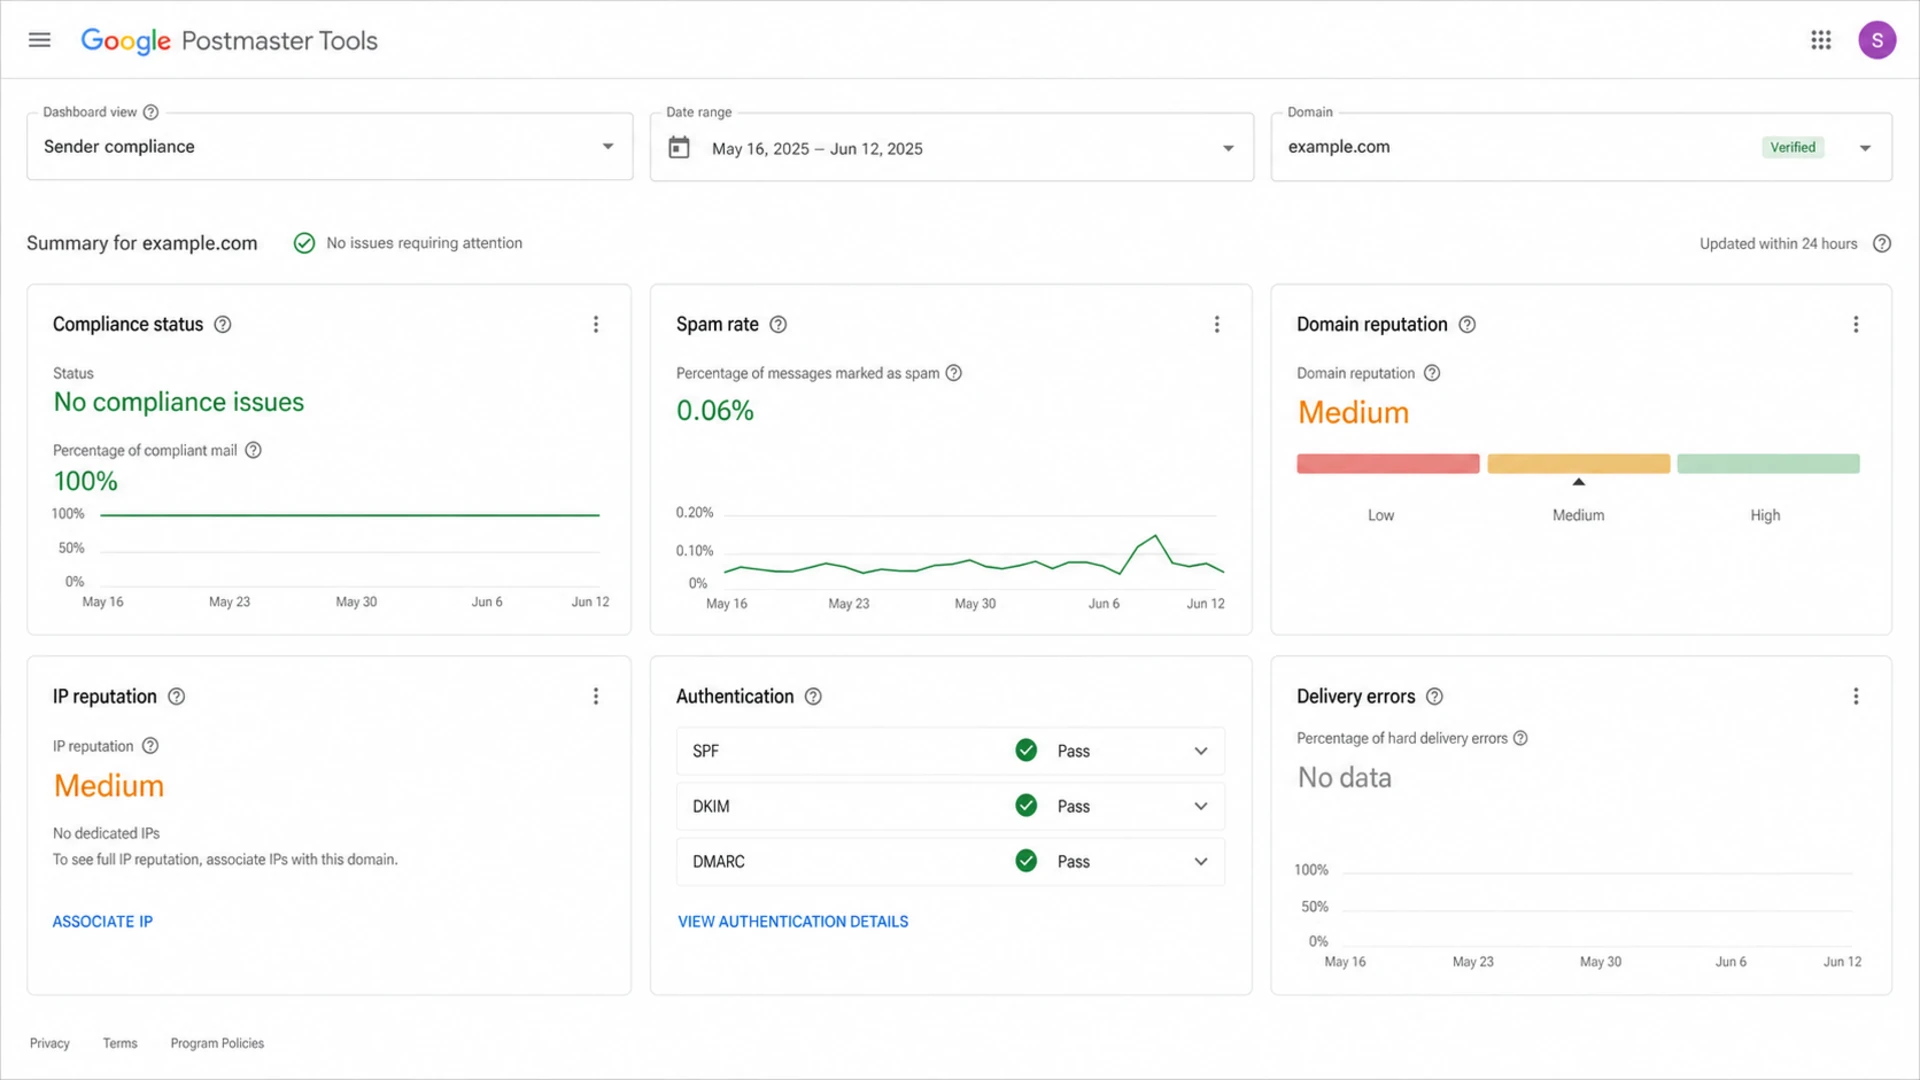Open Delivery errors card more options
This screenshot has height=1080, width=1920.
click(1856, 696)
